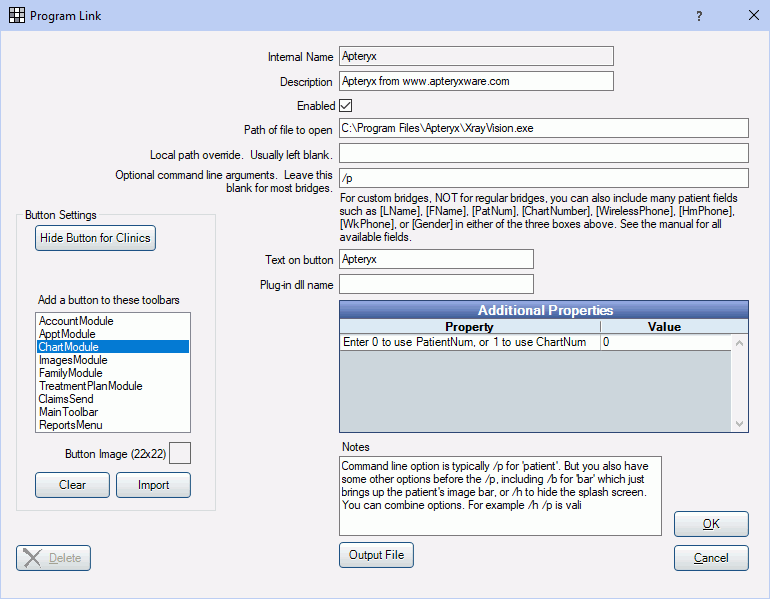This screenshot has height=599, width=770.
Task: Click the command line arguments field
Action: click(544, 178)
